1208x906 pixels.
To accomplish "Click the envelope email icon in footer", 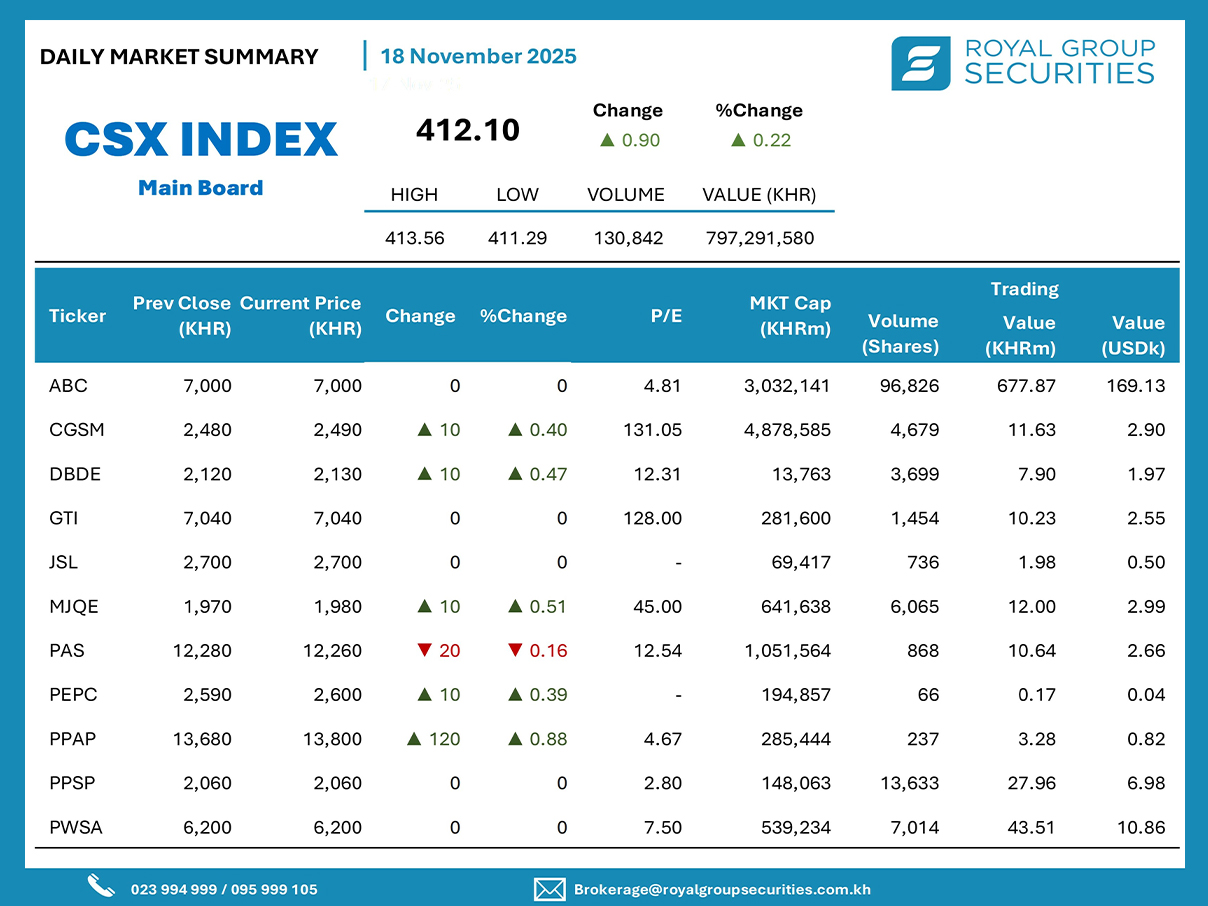I will click(549, 889).
